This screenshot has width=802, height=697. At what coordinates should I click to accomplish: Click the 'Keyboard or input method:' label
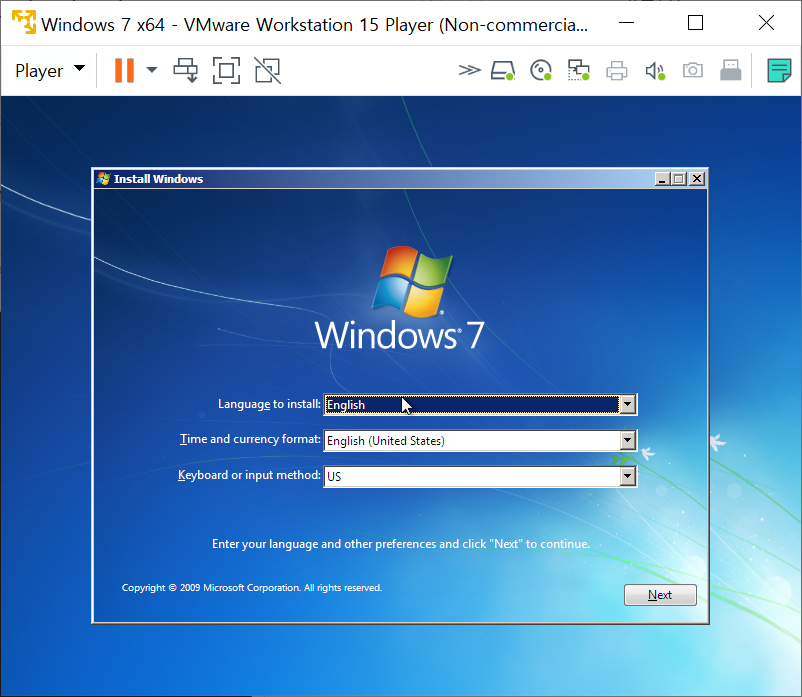(249, 475)
